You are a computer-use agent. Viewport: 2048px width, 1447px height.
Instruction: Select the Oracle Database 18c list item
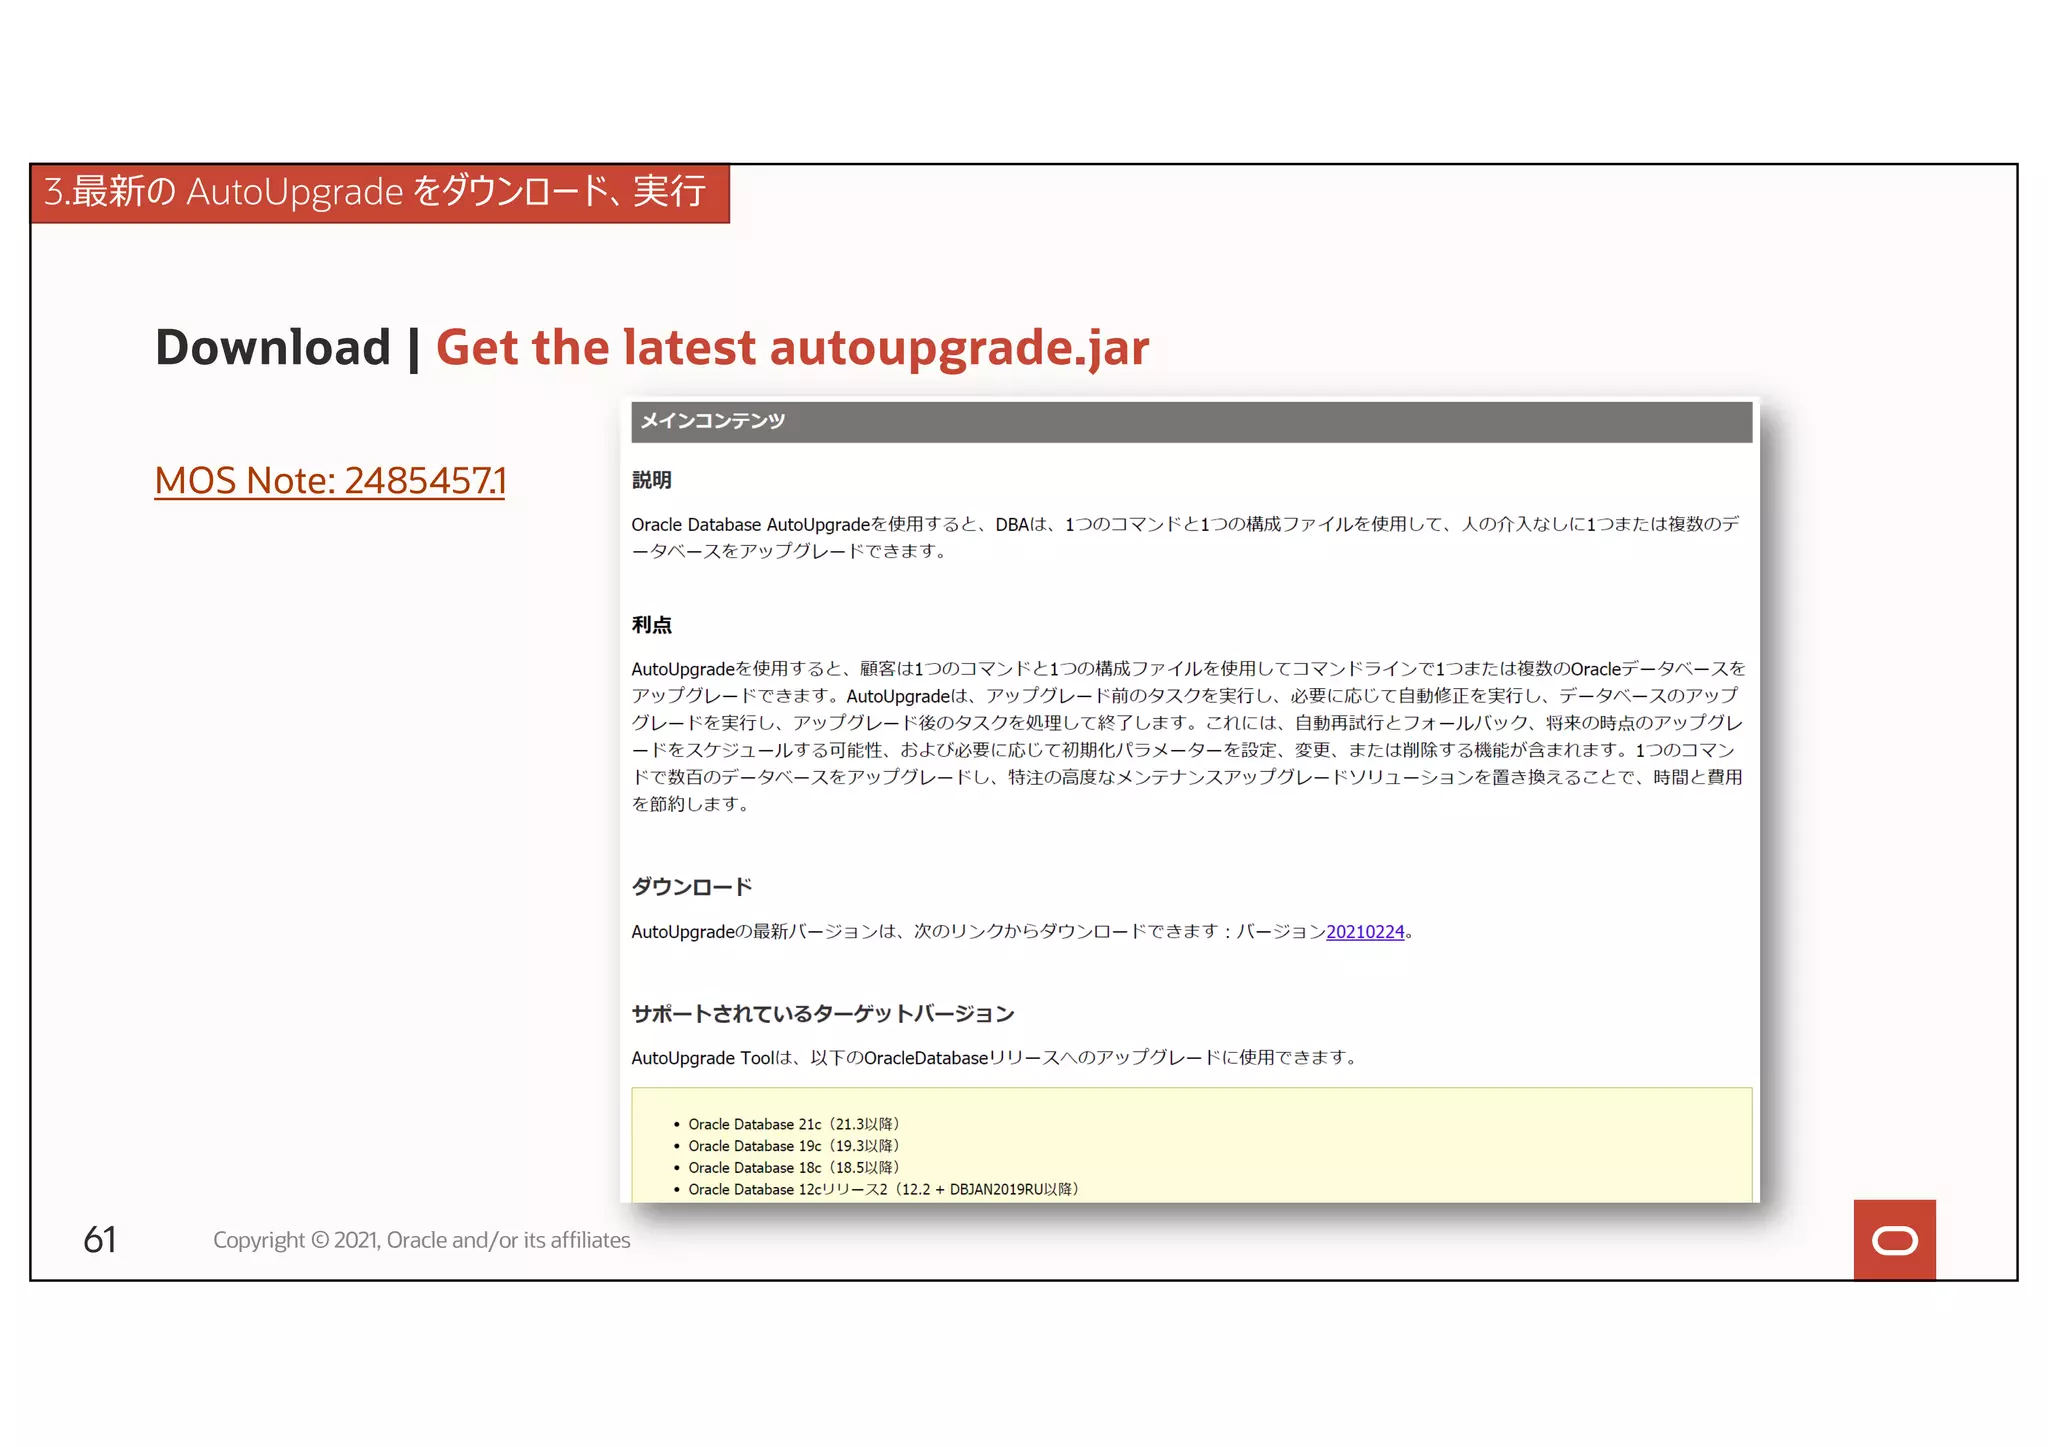[794, 1168]
